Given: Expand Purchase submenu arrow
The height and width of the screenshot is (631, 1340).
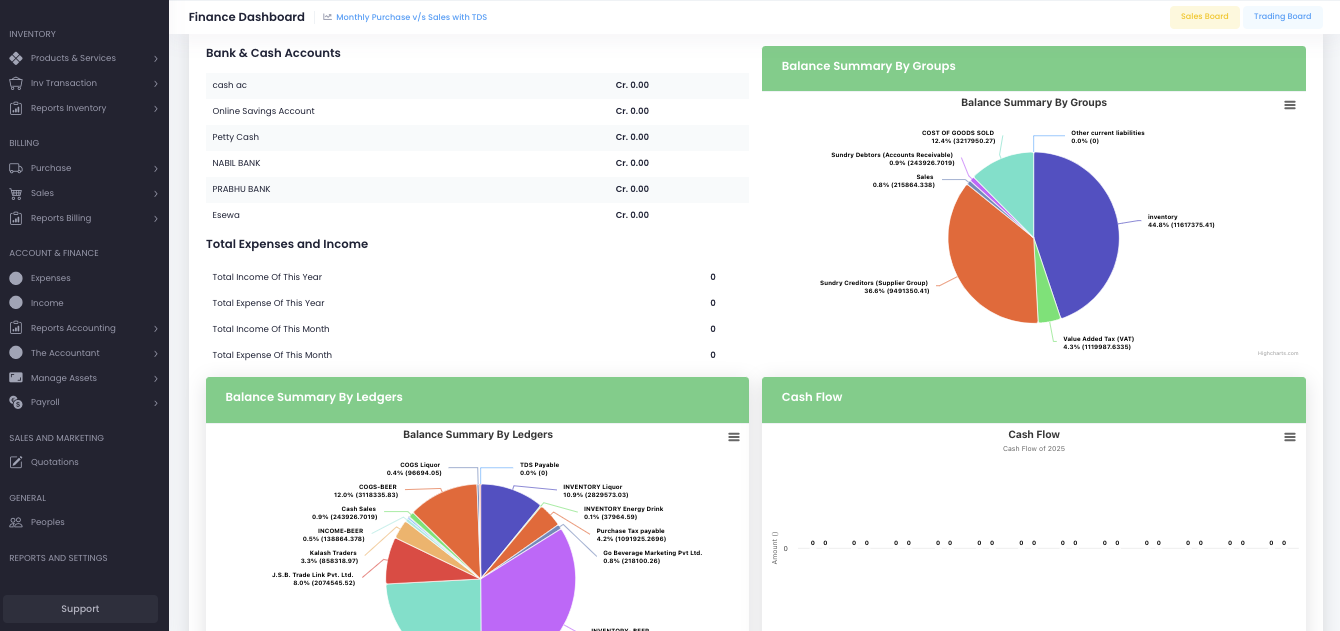Looking at the screenshot, I should (156, 169).
